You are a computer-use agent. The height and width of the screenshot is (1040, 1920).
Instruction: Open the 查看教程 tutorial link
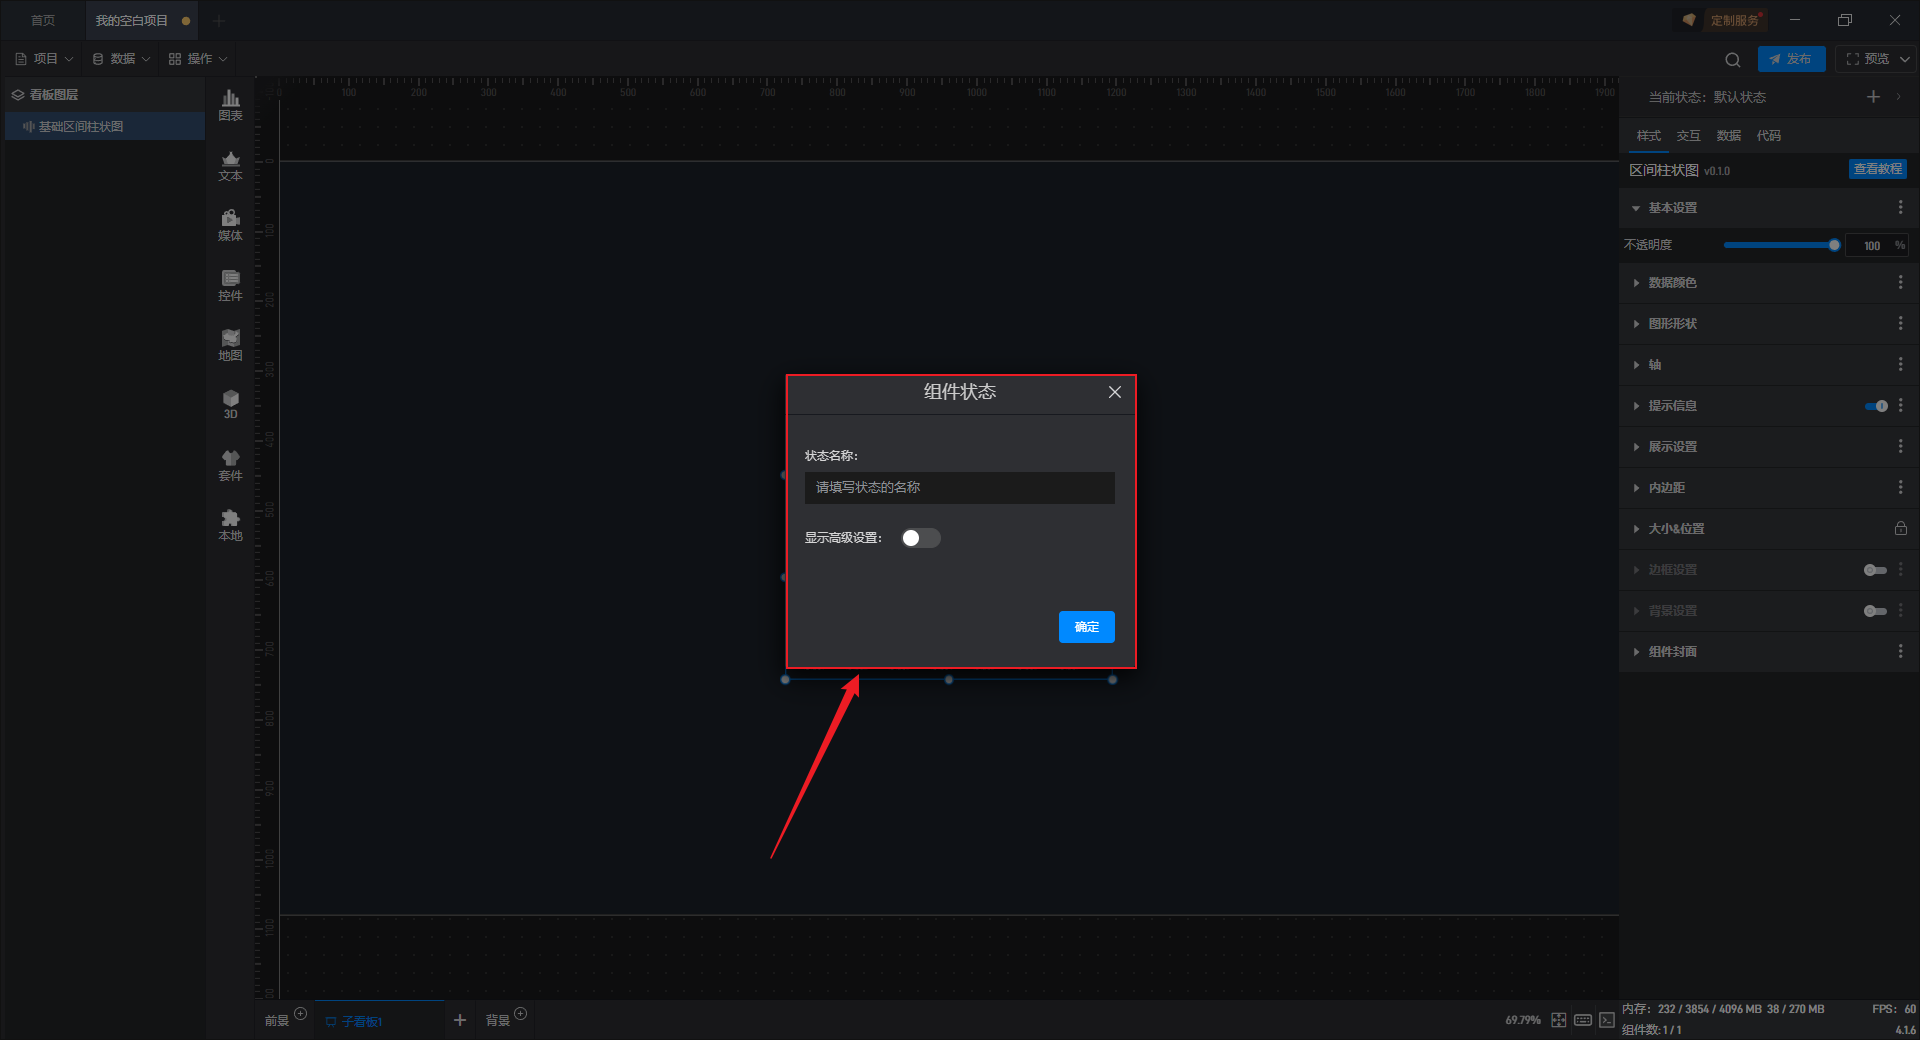(x=1878, y=169)
